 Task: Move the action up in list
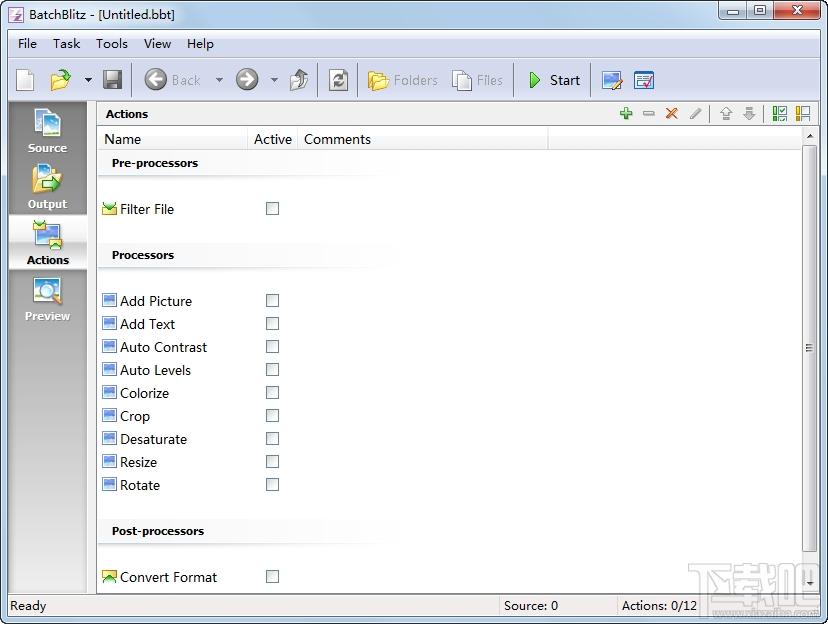pos(726,113)
